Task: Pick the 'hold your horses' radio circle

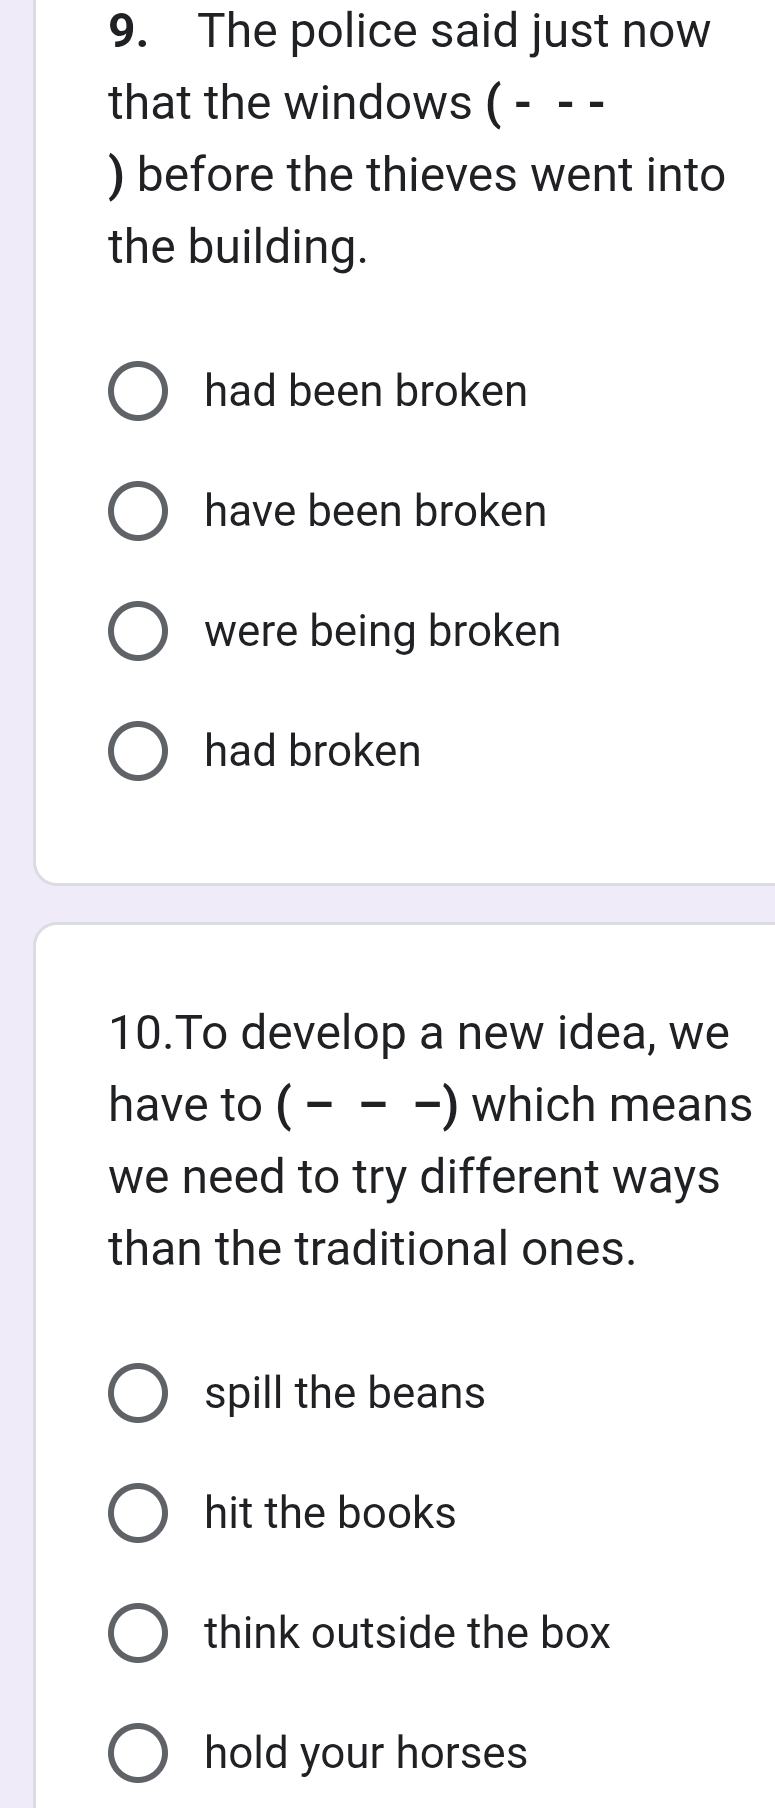Action: [137, 1753]
